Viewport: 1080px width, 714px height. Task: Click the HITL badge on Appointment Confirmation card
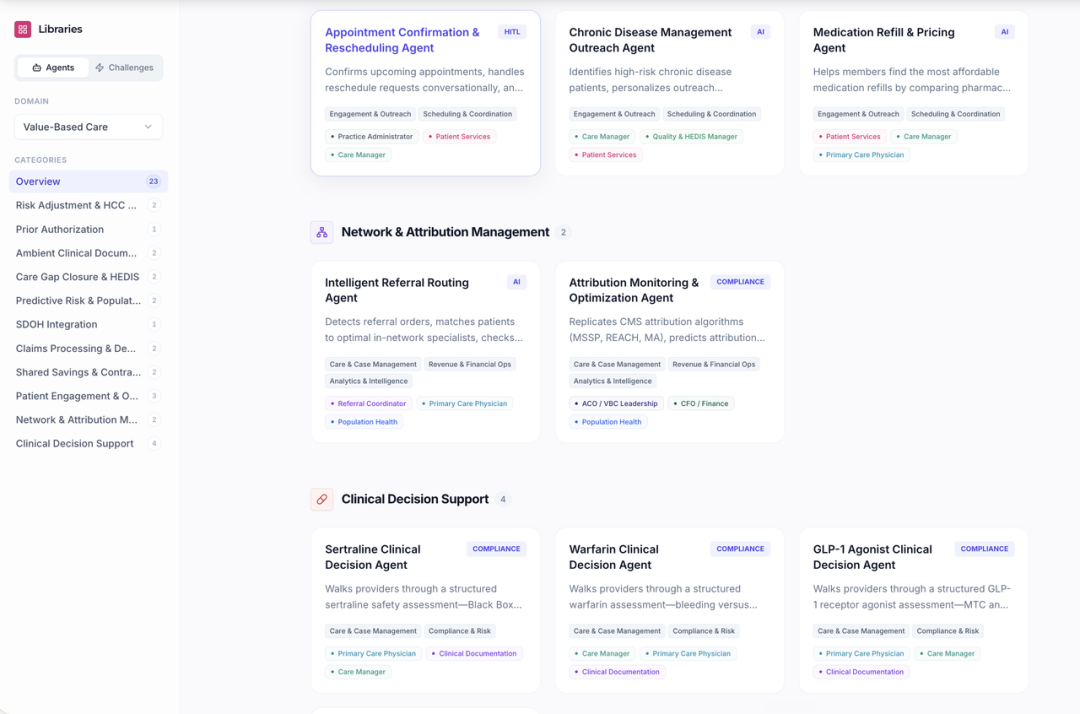coord(512,32)
